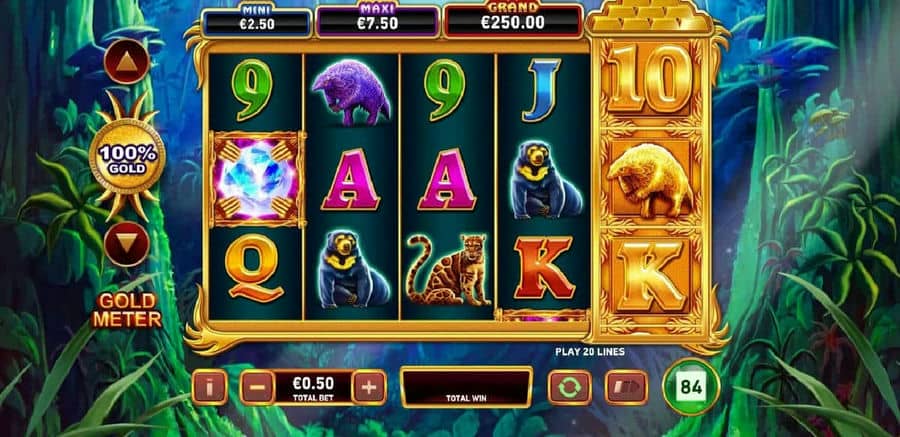Raise gold meter with up arrow
Viewport: 900px width, 437px height.
[x=127, y=61]
